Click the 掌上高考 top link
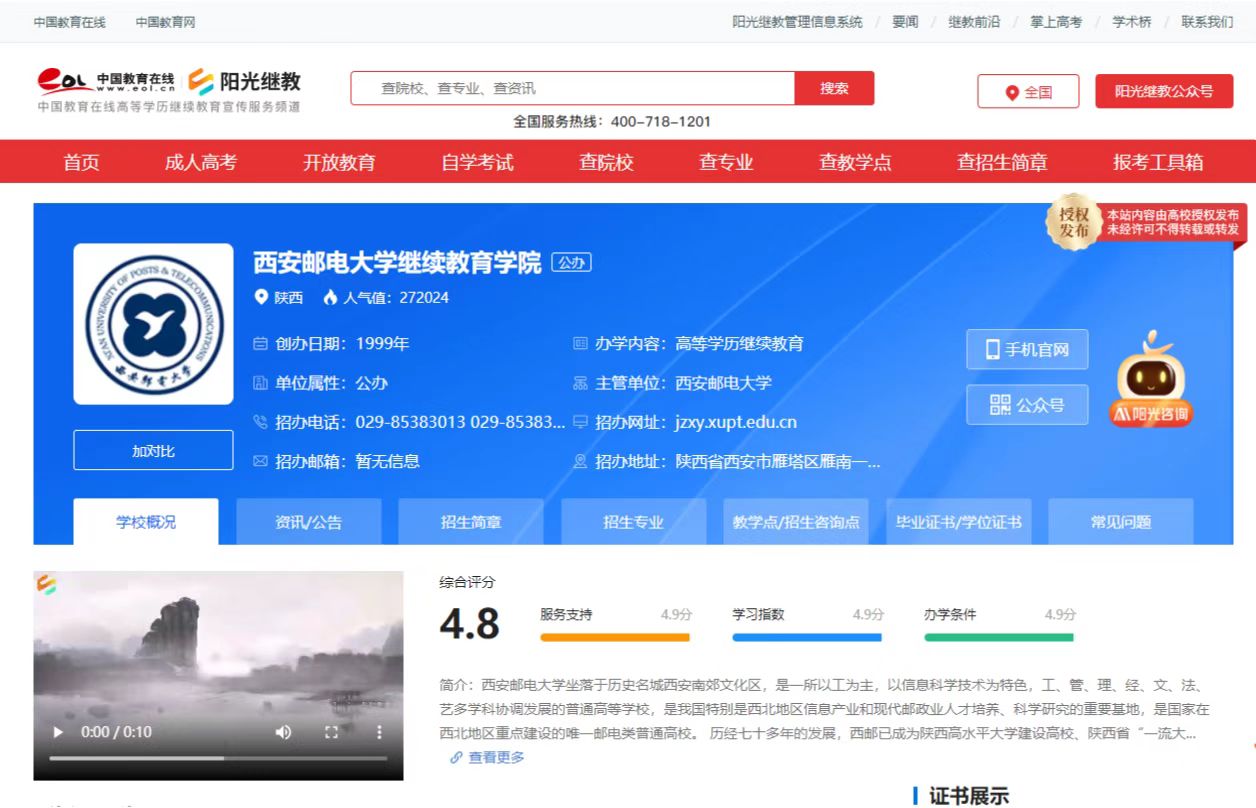Viewport: 1256px width, 808px height. tap(1056, 22)
